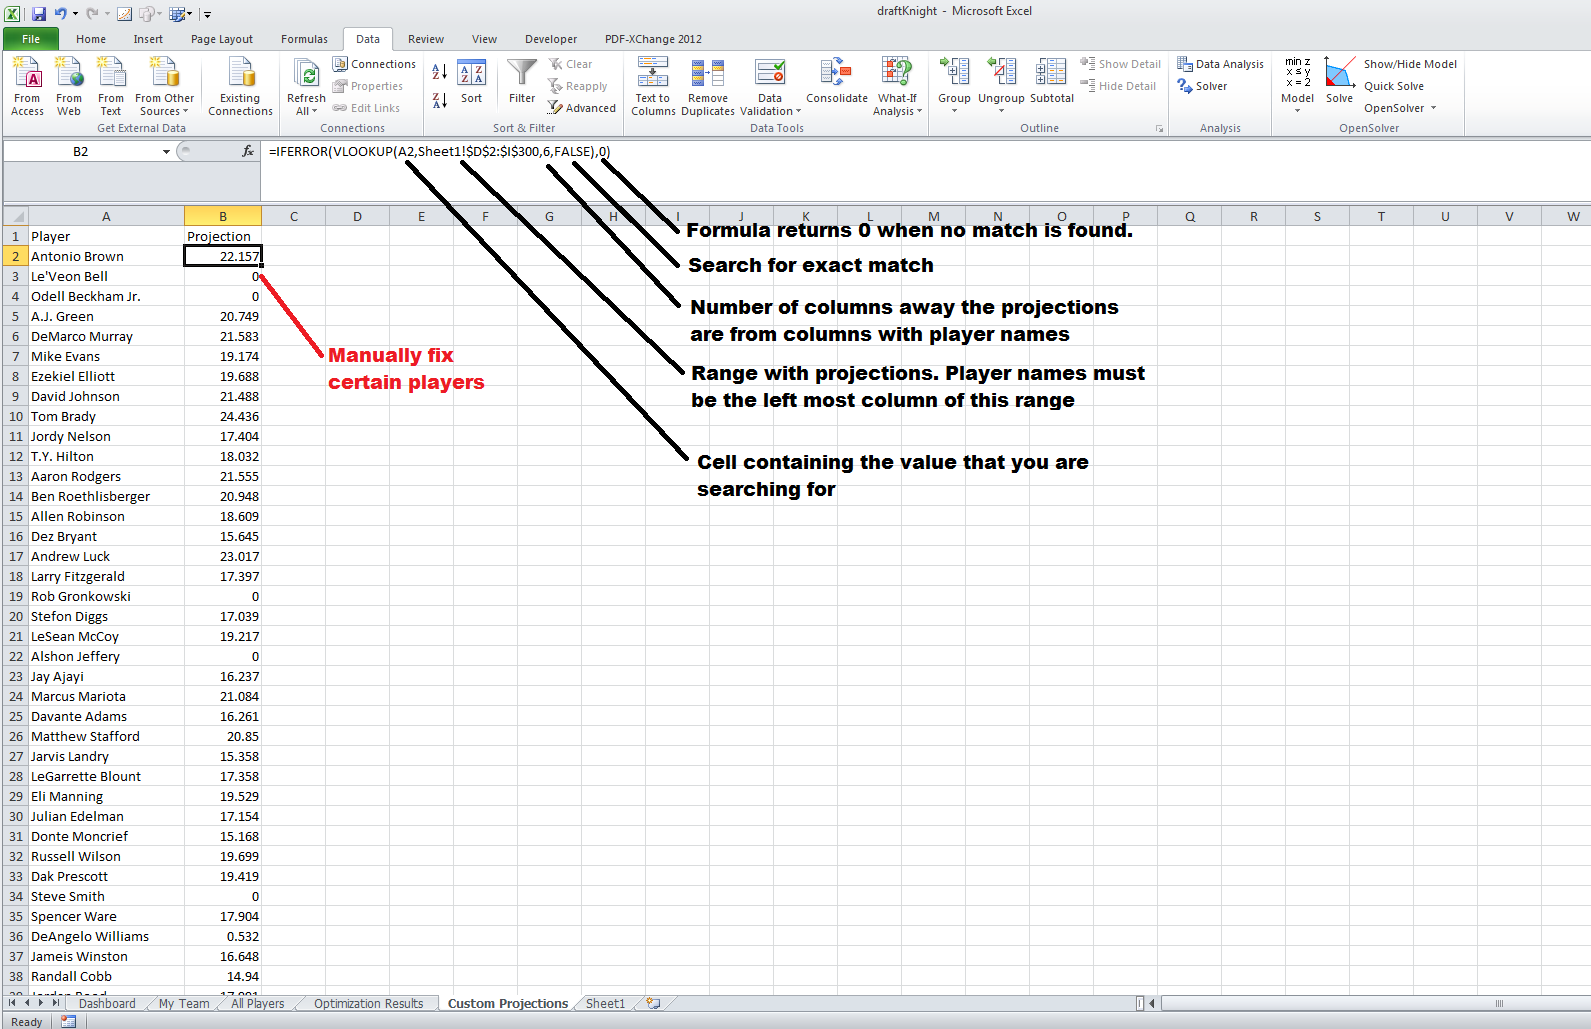
Task: Click the Sort Z to A icon
Action: click(x=439, y=100)
